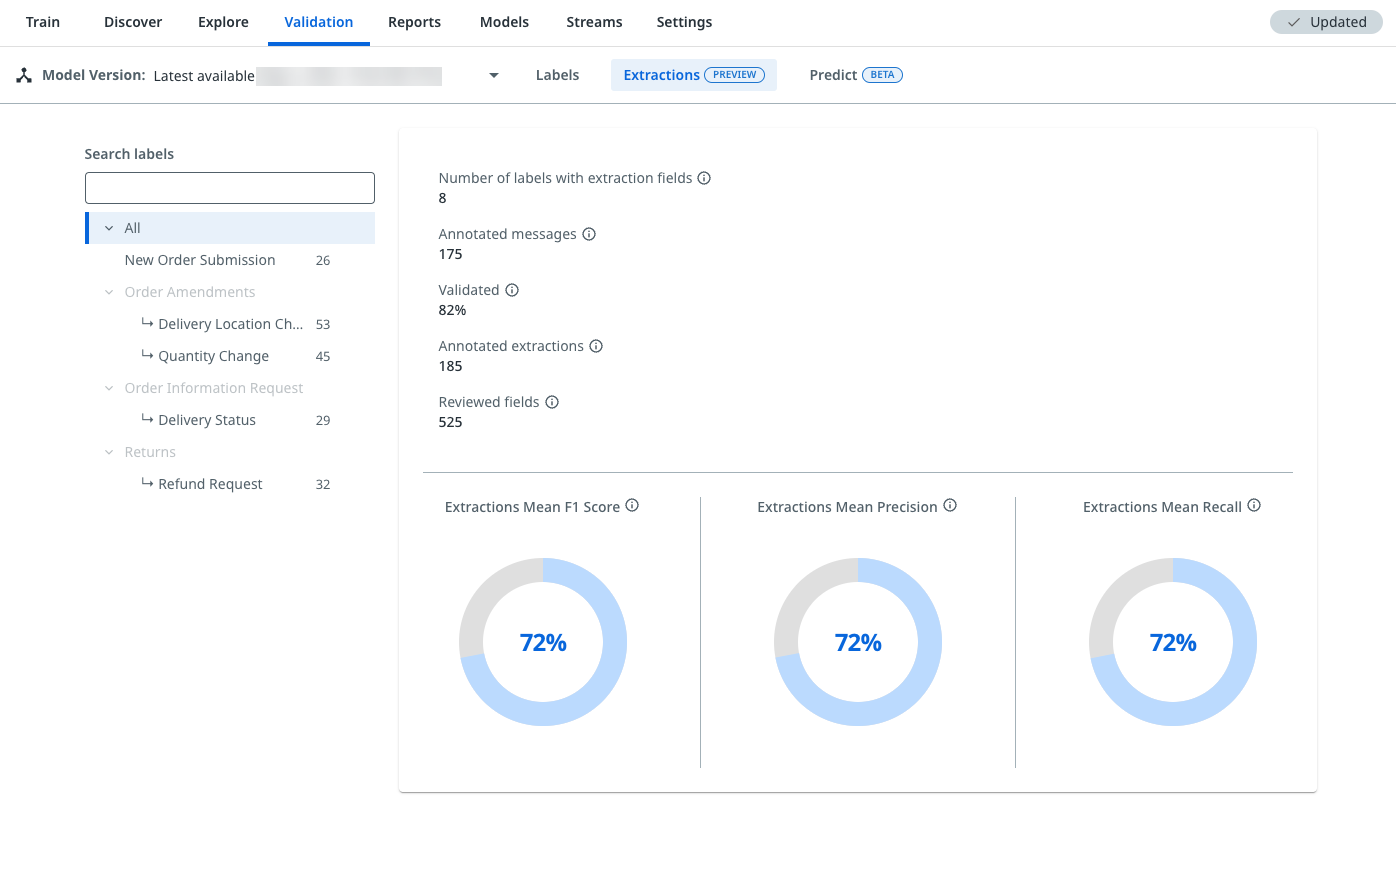Image resolution: width=1396 pixels, height=878 pixels.
Task: Switch to the Labels tab
Action: [x=557, y=74]
